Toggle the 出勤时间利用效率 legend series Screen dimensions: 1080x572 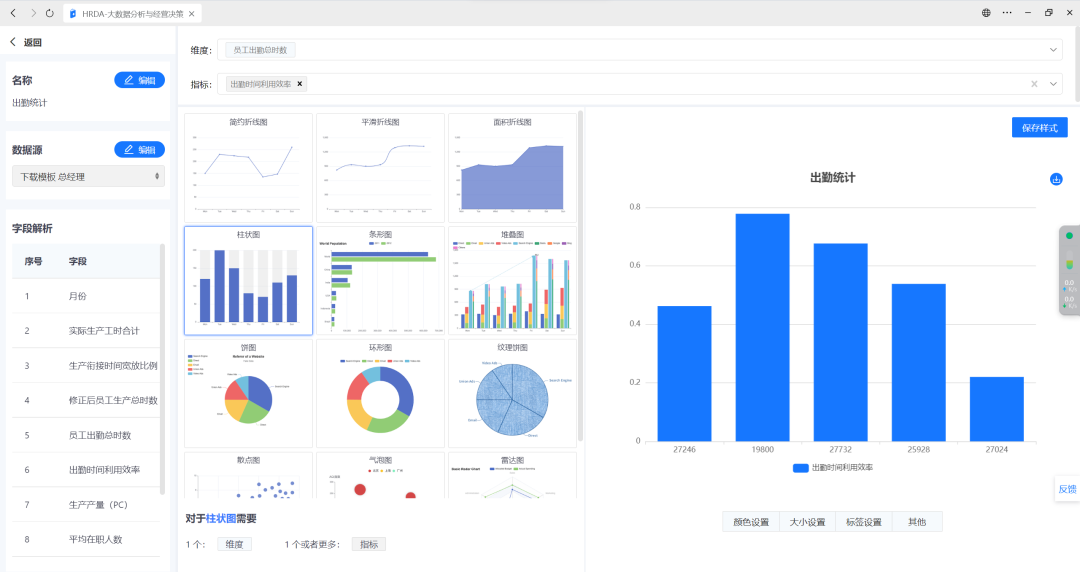[x=832, y=467]
